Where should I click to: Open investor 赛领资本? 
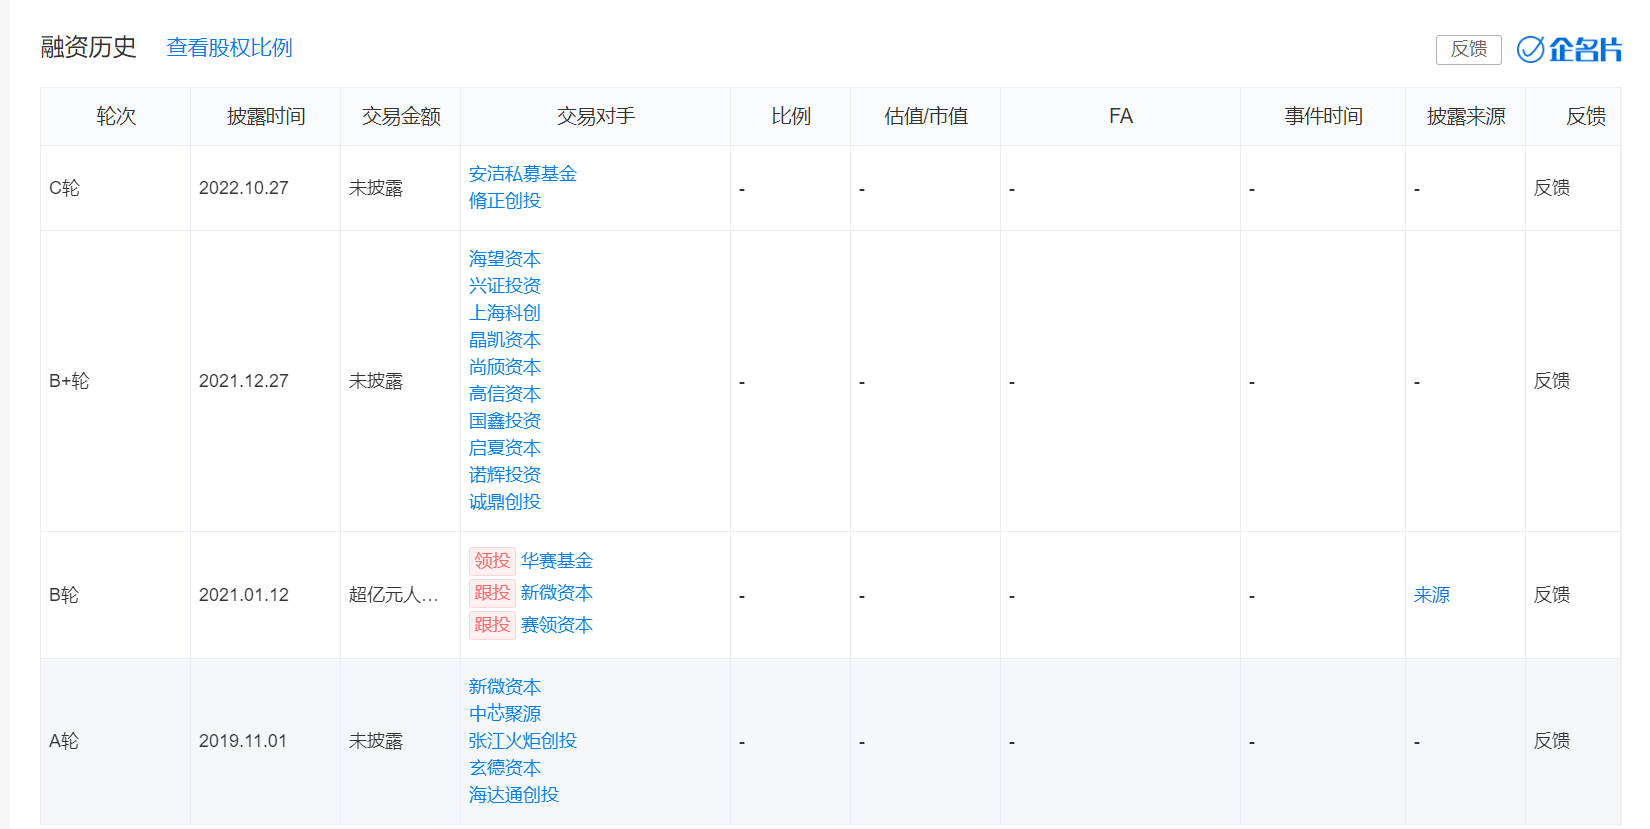557,625
